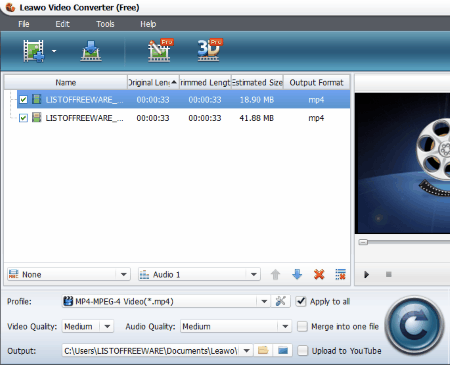Open the File menu
The image size is (450, 365).
coord(24,24)
